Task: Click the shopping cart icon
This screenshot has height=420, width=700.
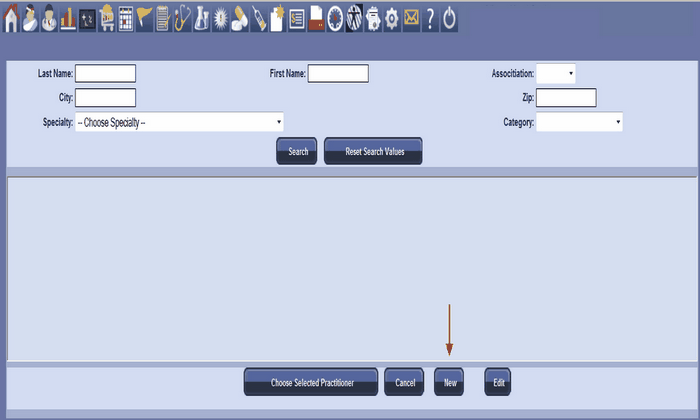Action: [107, 19]
